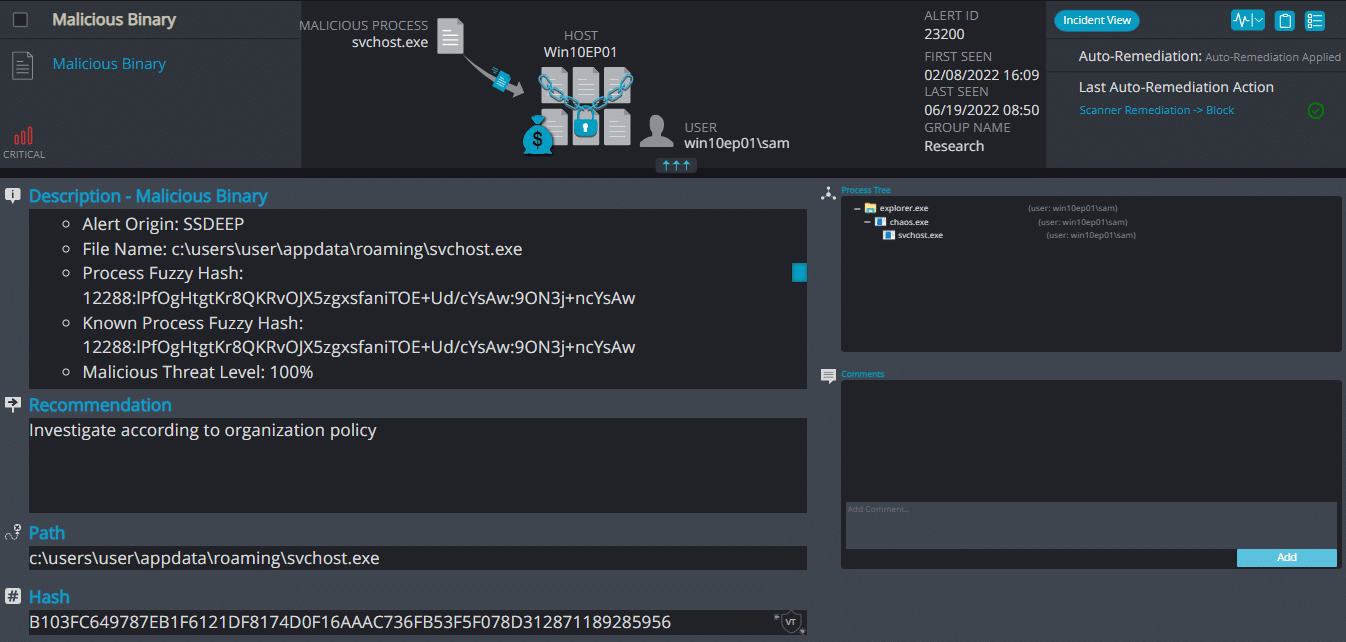Click the CRITICAL severity bars icon
Viewport: 1346px width, 642px height.
click(24, 136)
